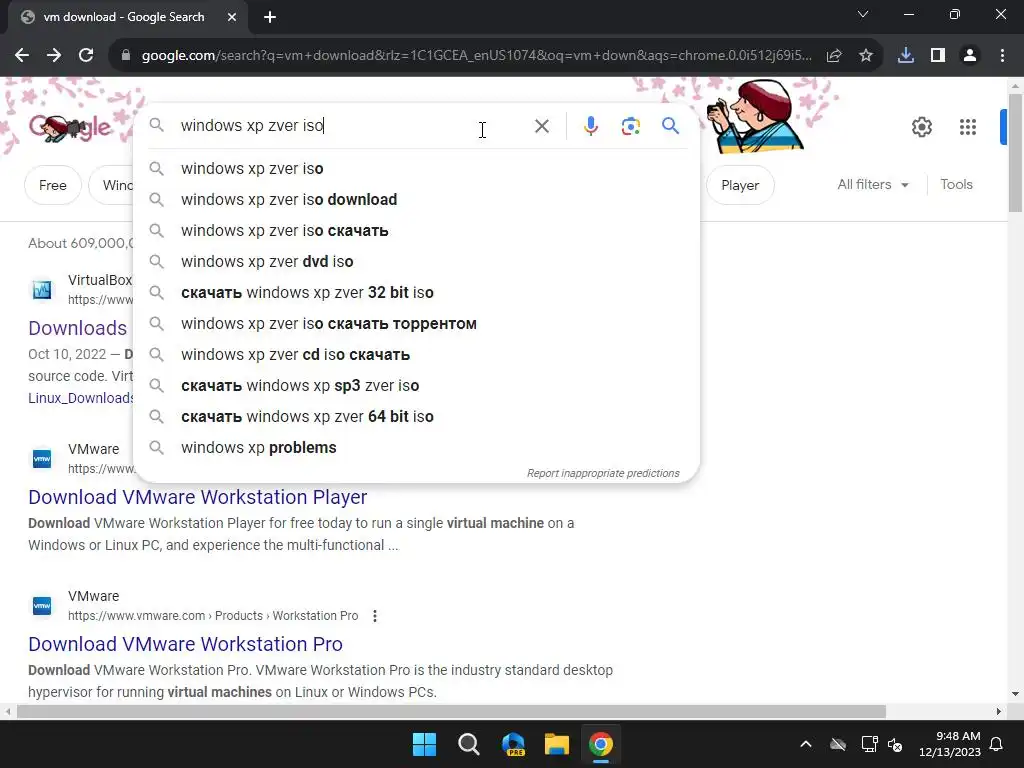This screenshot has width=1024, height=768.
Task: Choose suggestion "windows xp problems"
Action: pos(416,448)
